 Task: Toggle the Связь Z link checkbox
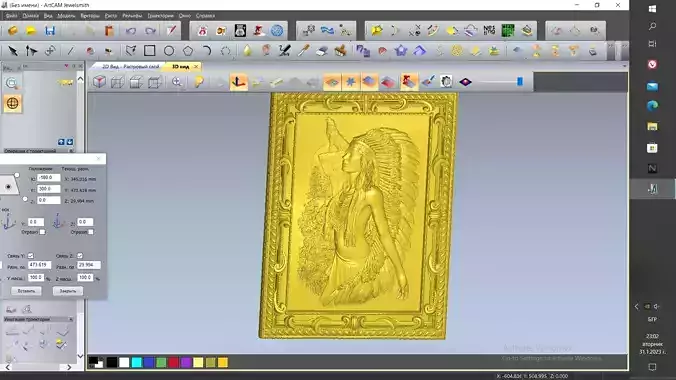[x=80, y=256]
